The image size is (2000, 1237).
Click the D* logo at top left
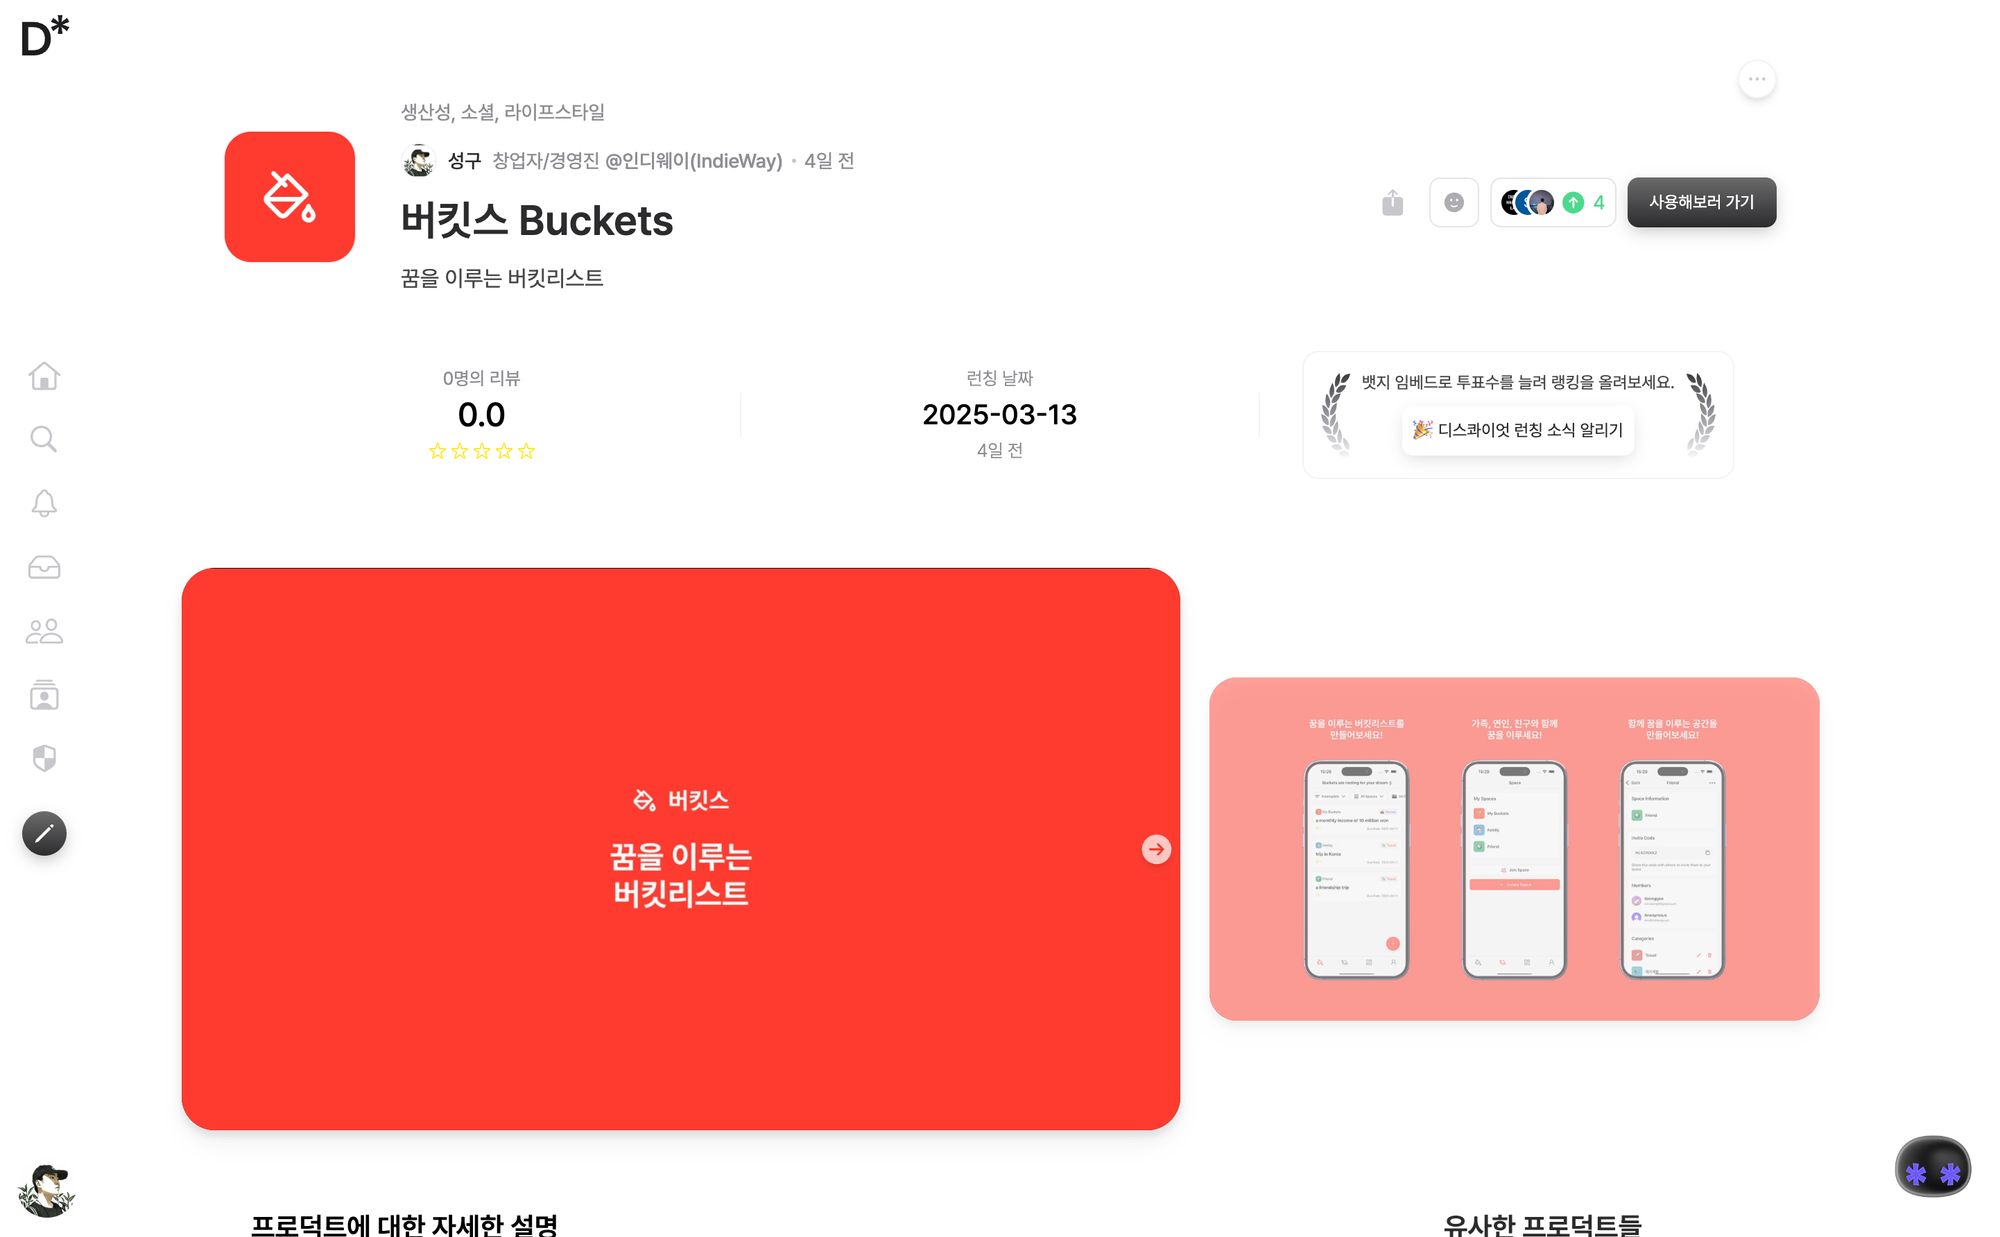click(45, 37)
